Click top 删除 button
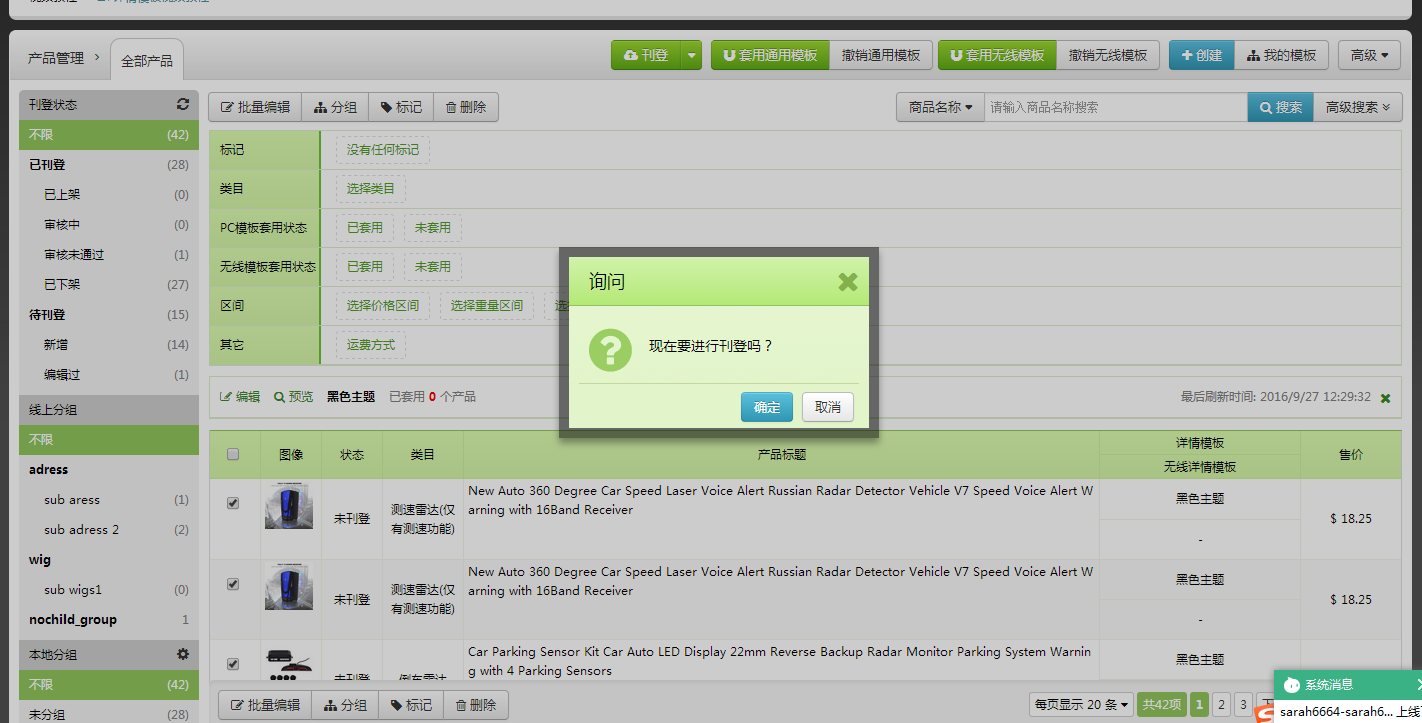 pos(466,107)
